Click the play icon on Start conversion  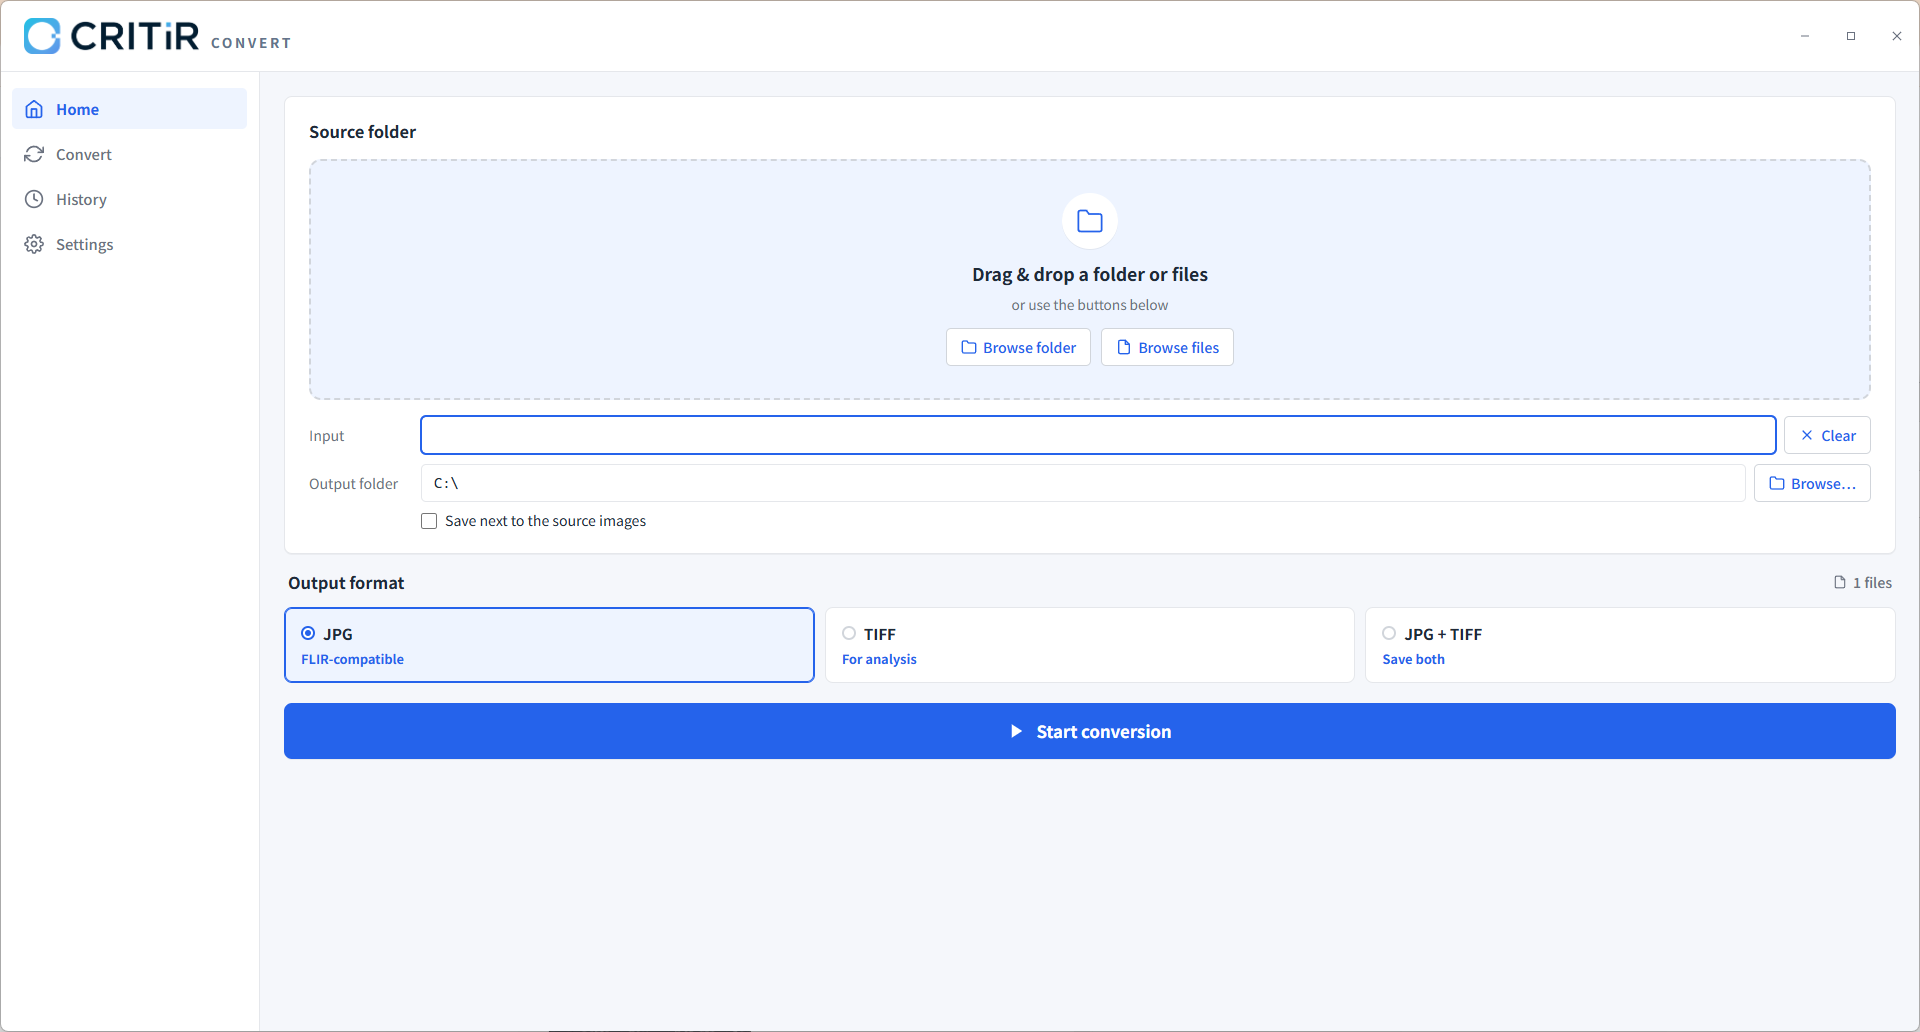1016,731
